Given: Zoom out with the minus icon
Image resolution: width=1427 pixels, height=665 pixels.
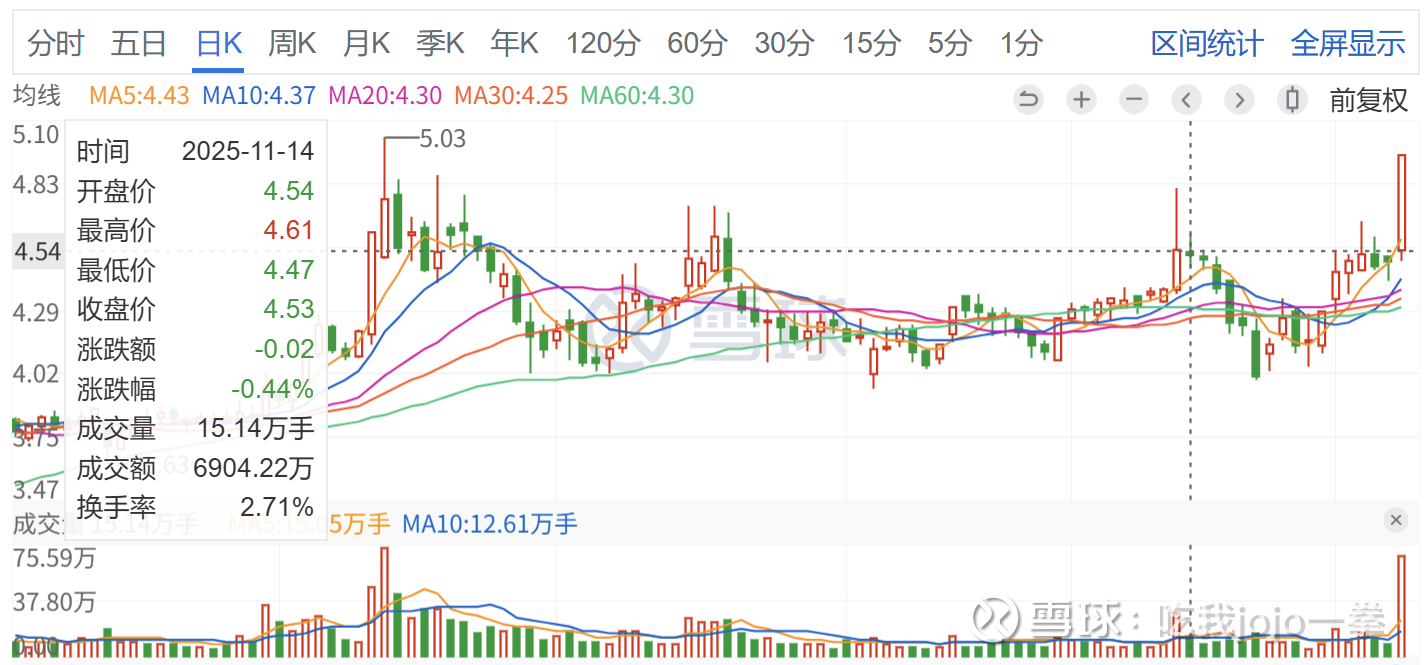Looking at the screenshot, I should tap(1133, 99).
